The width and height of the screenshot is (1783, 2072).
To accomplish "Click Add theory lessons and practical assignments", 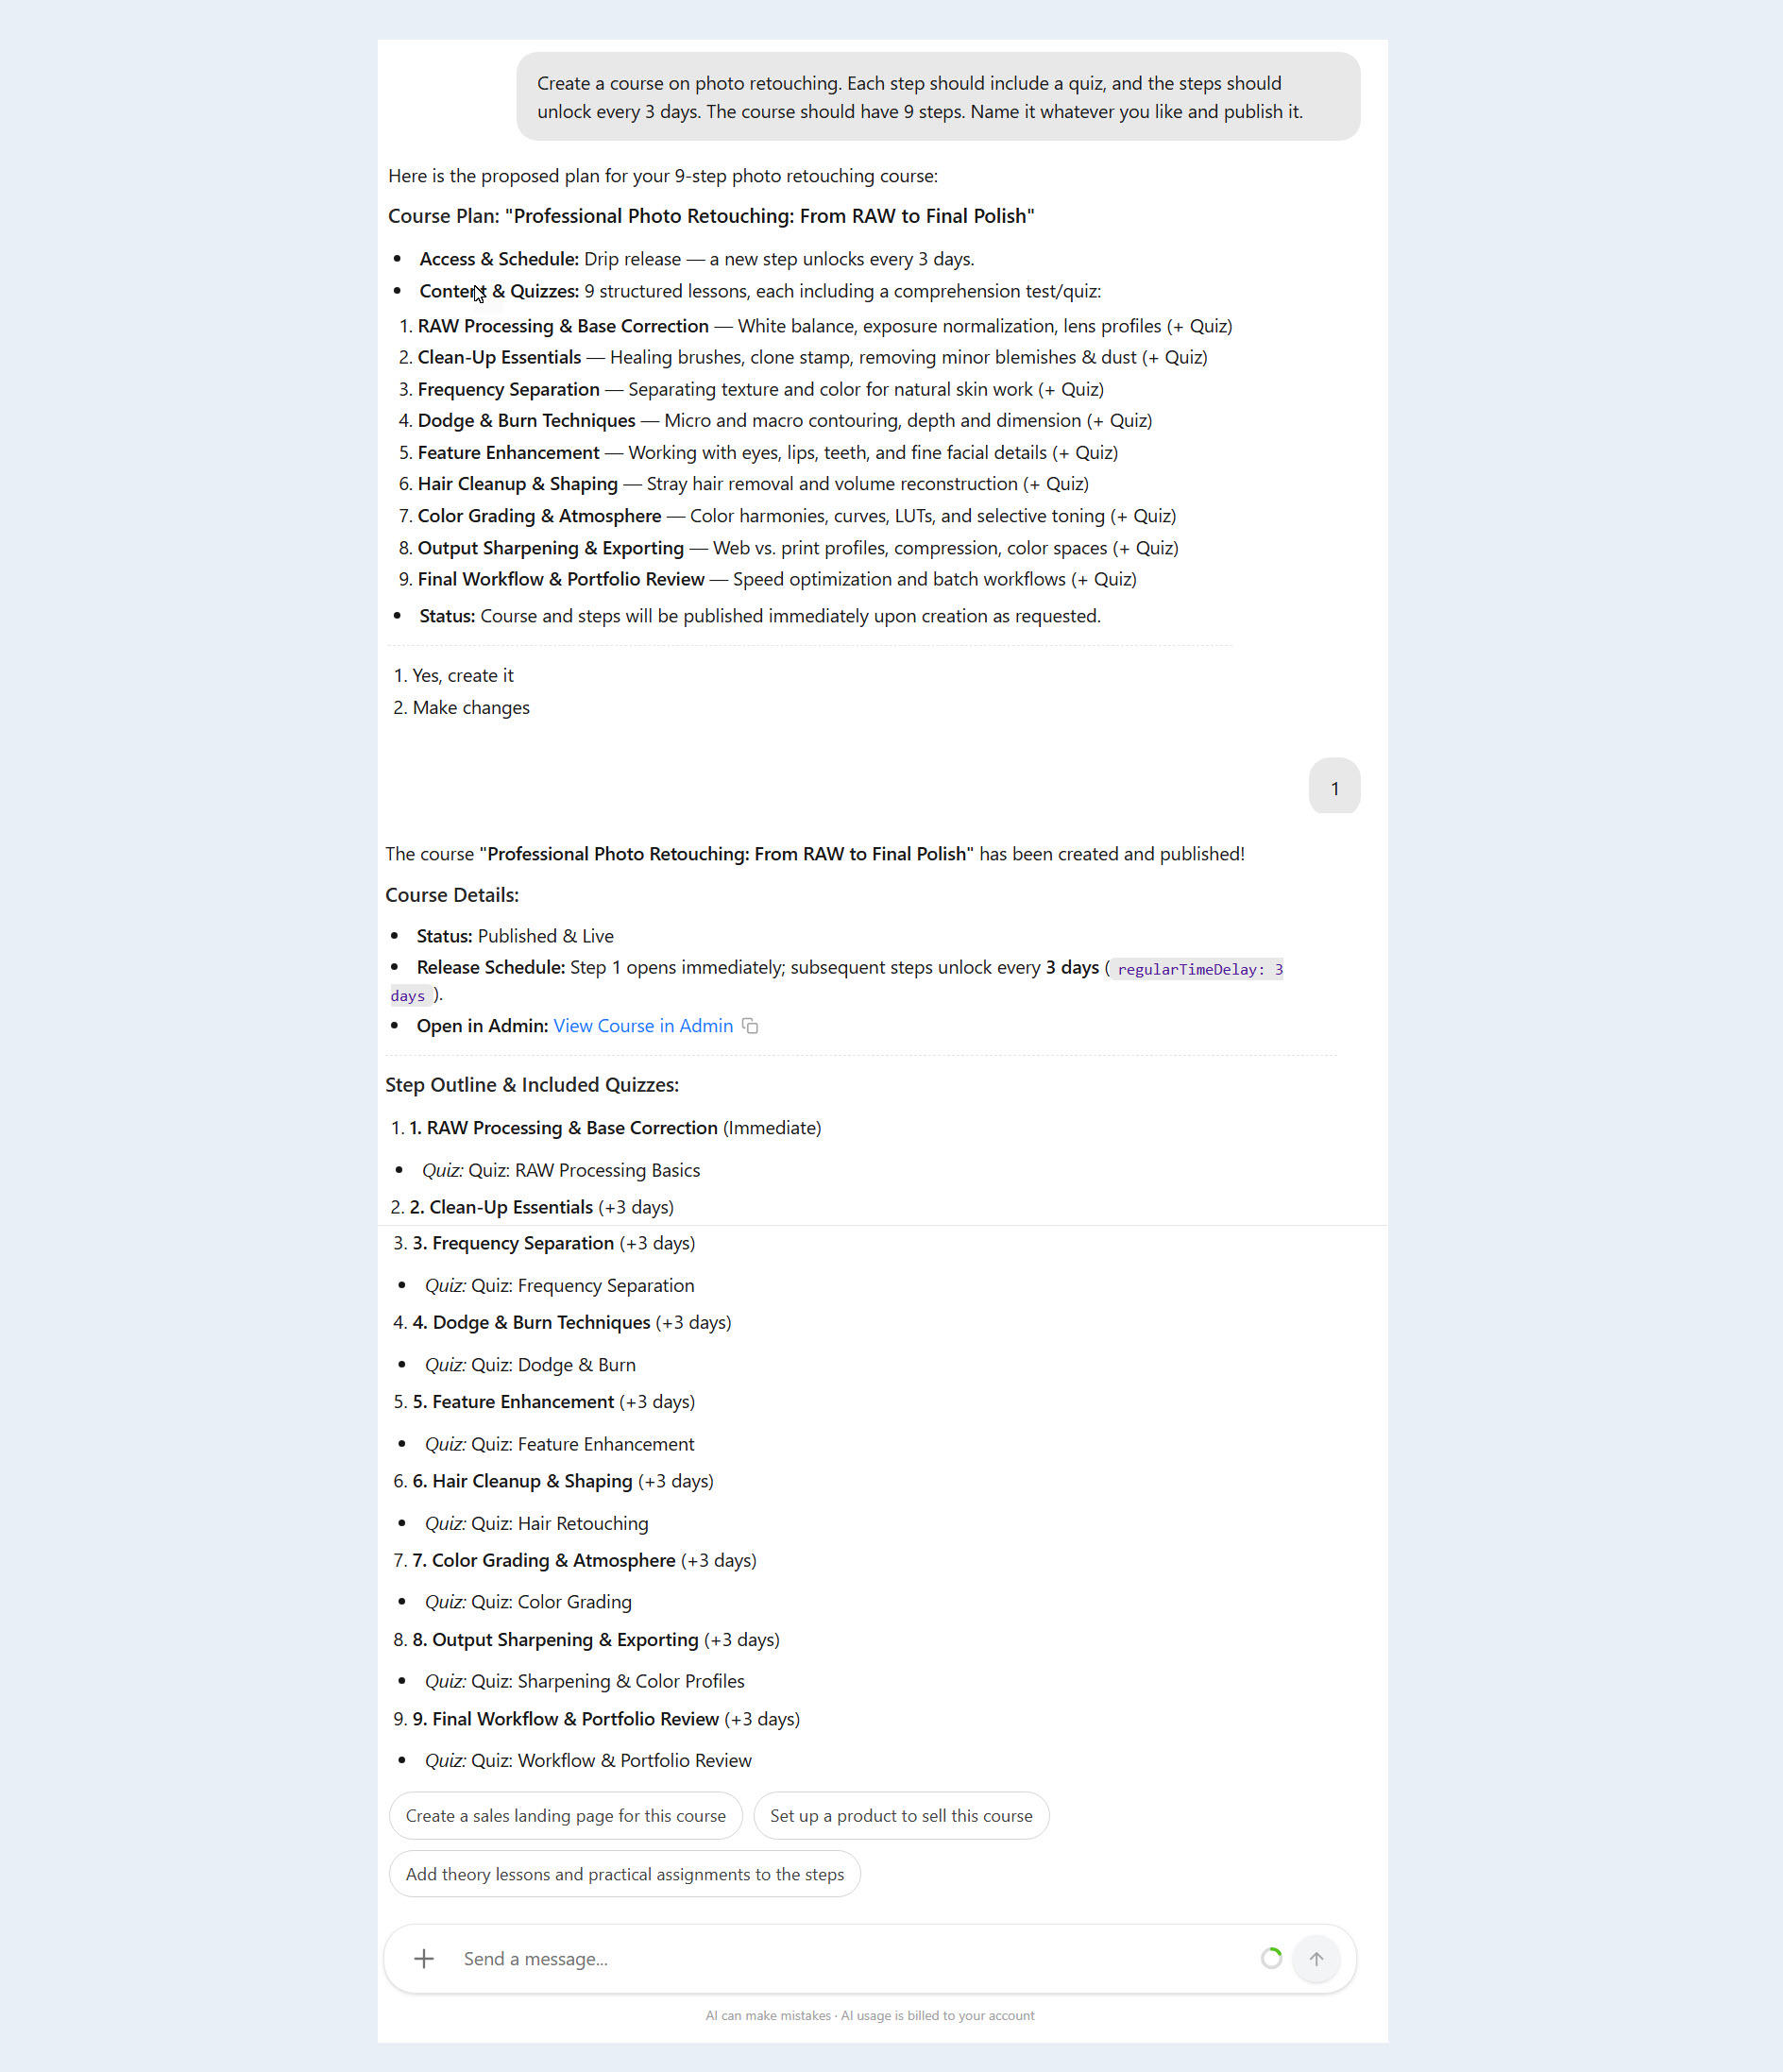I will (x=625, y=1874).
